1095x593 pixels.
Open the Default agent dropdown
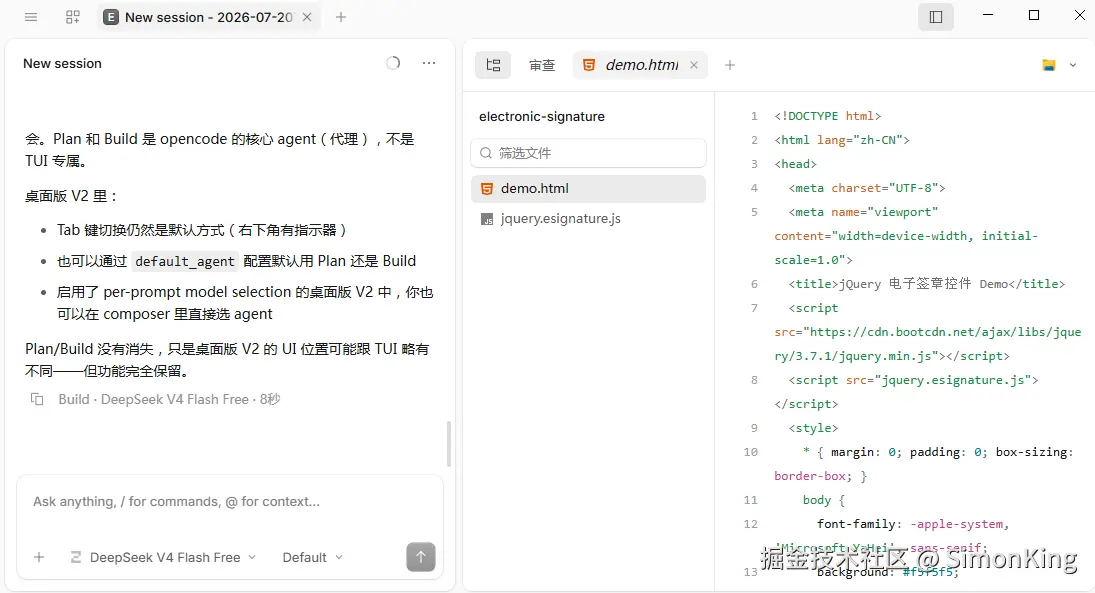(312, 557)
